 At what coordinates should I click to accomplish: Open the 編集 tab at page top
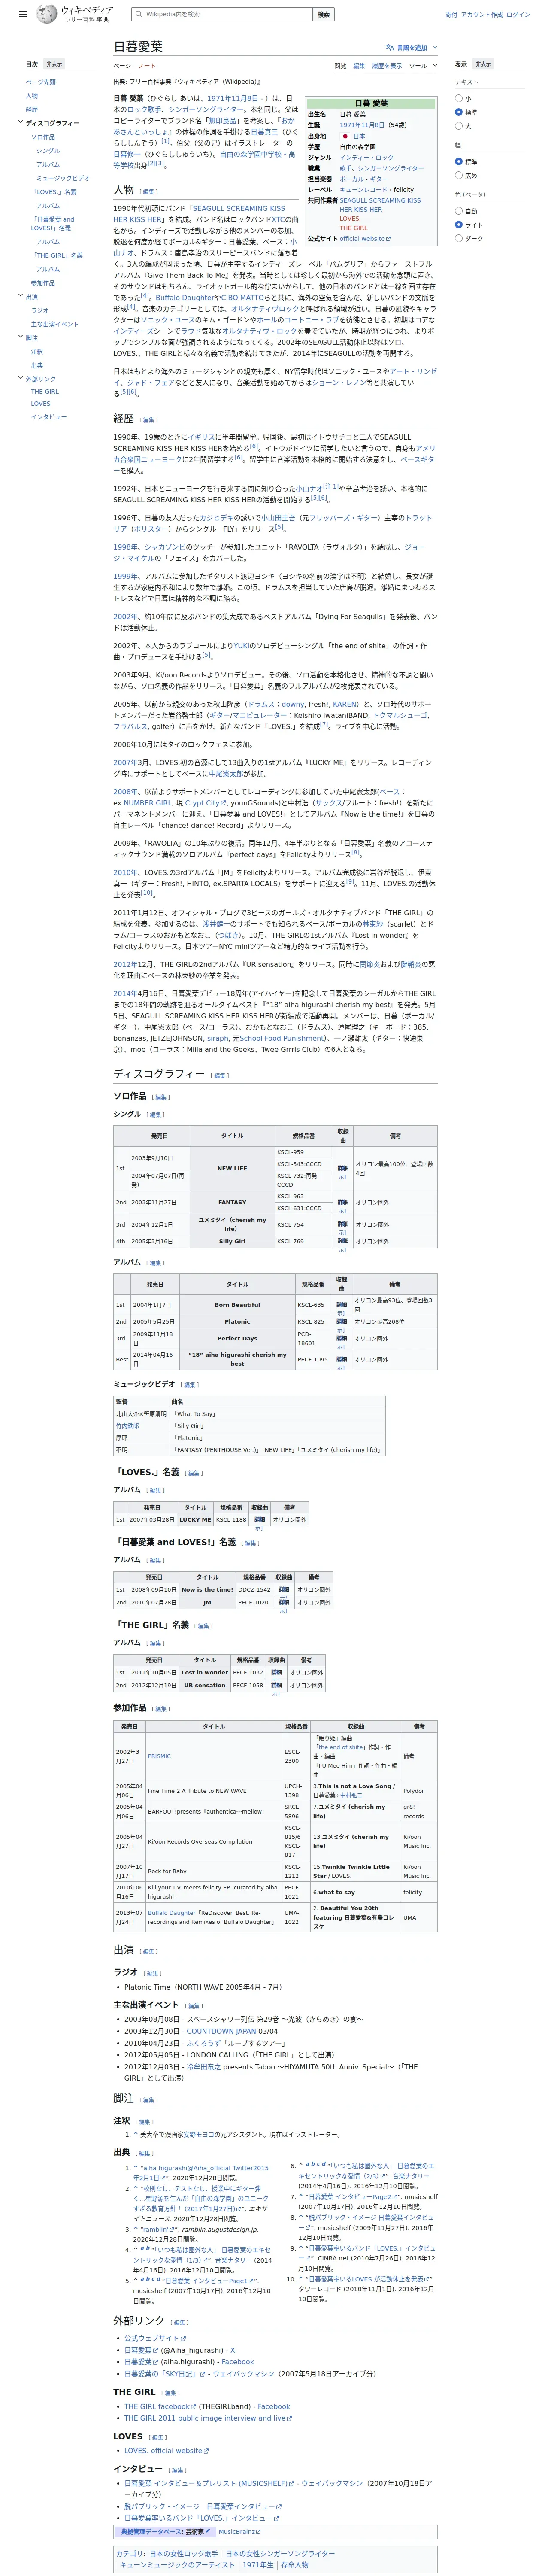(359, 66)
